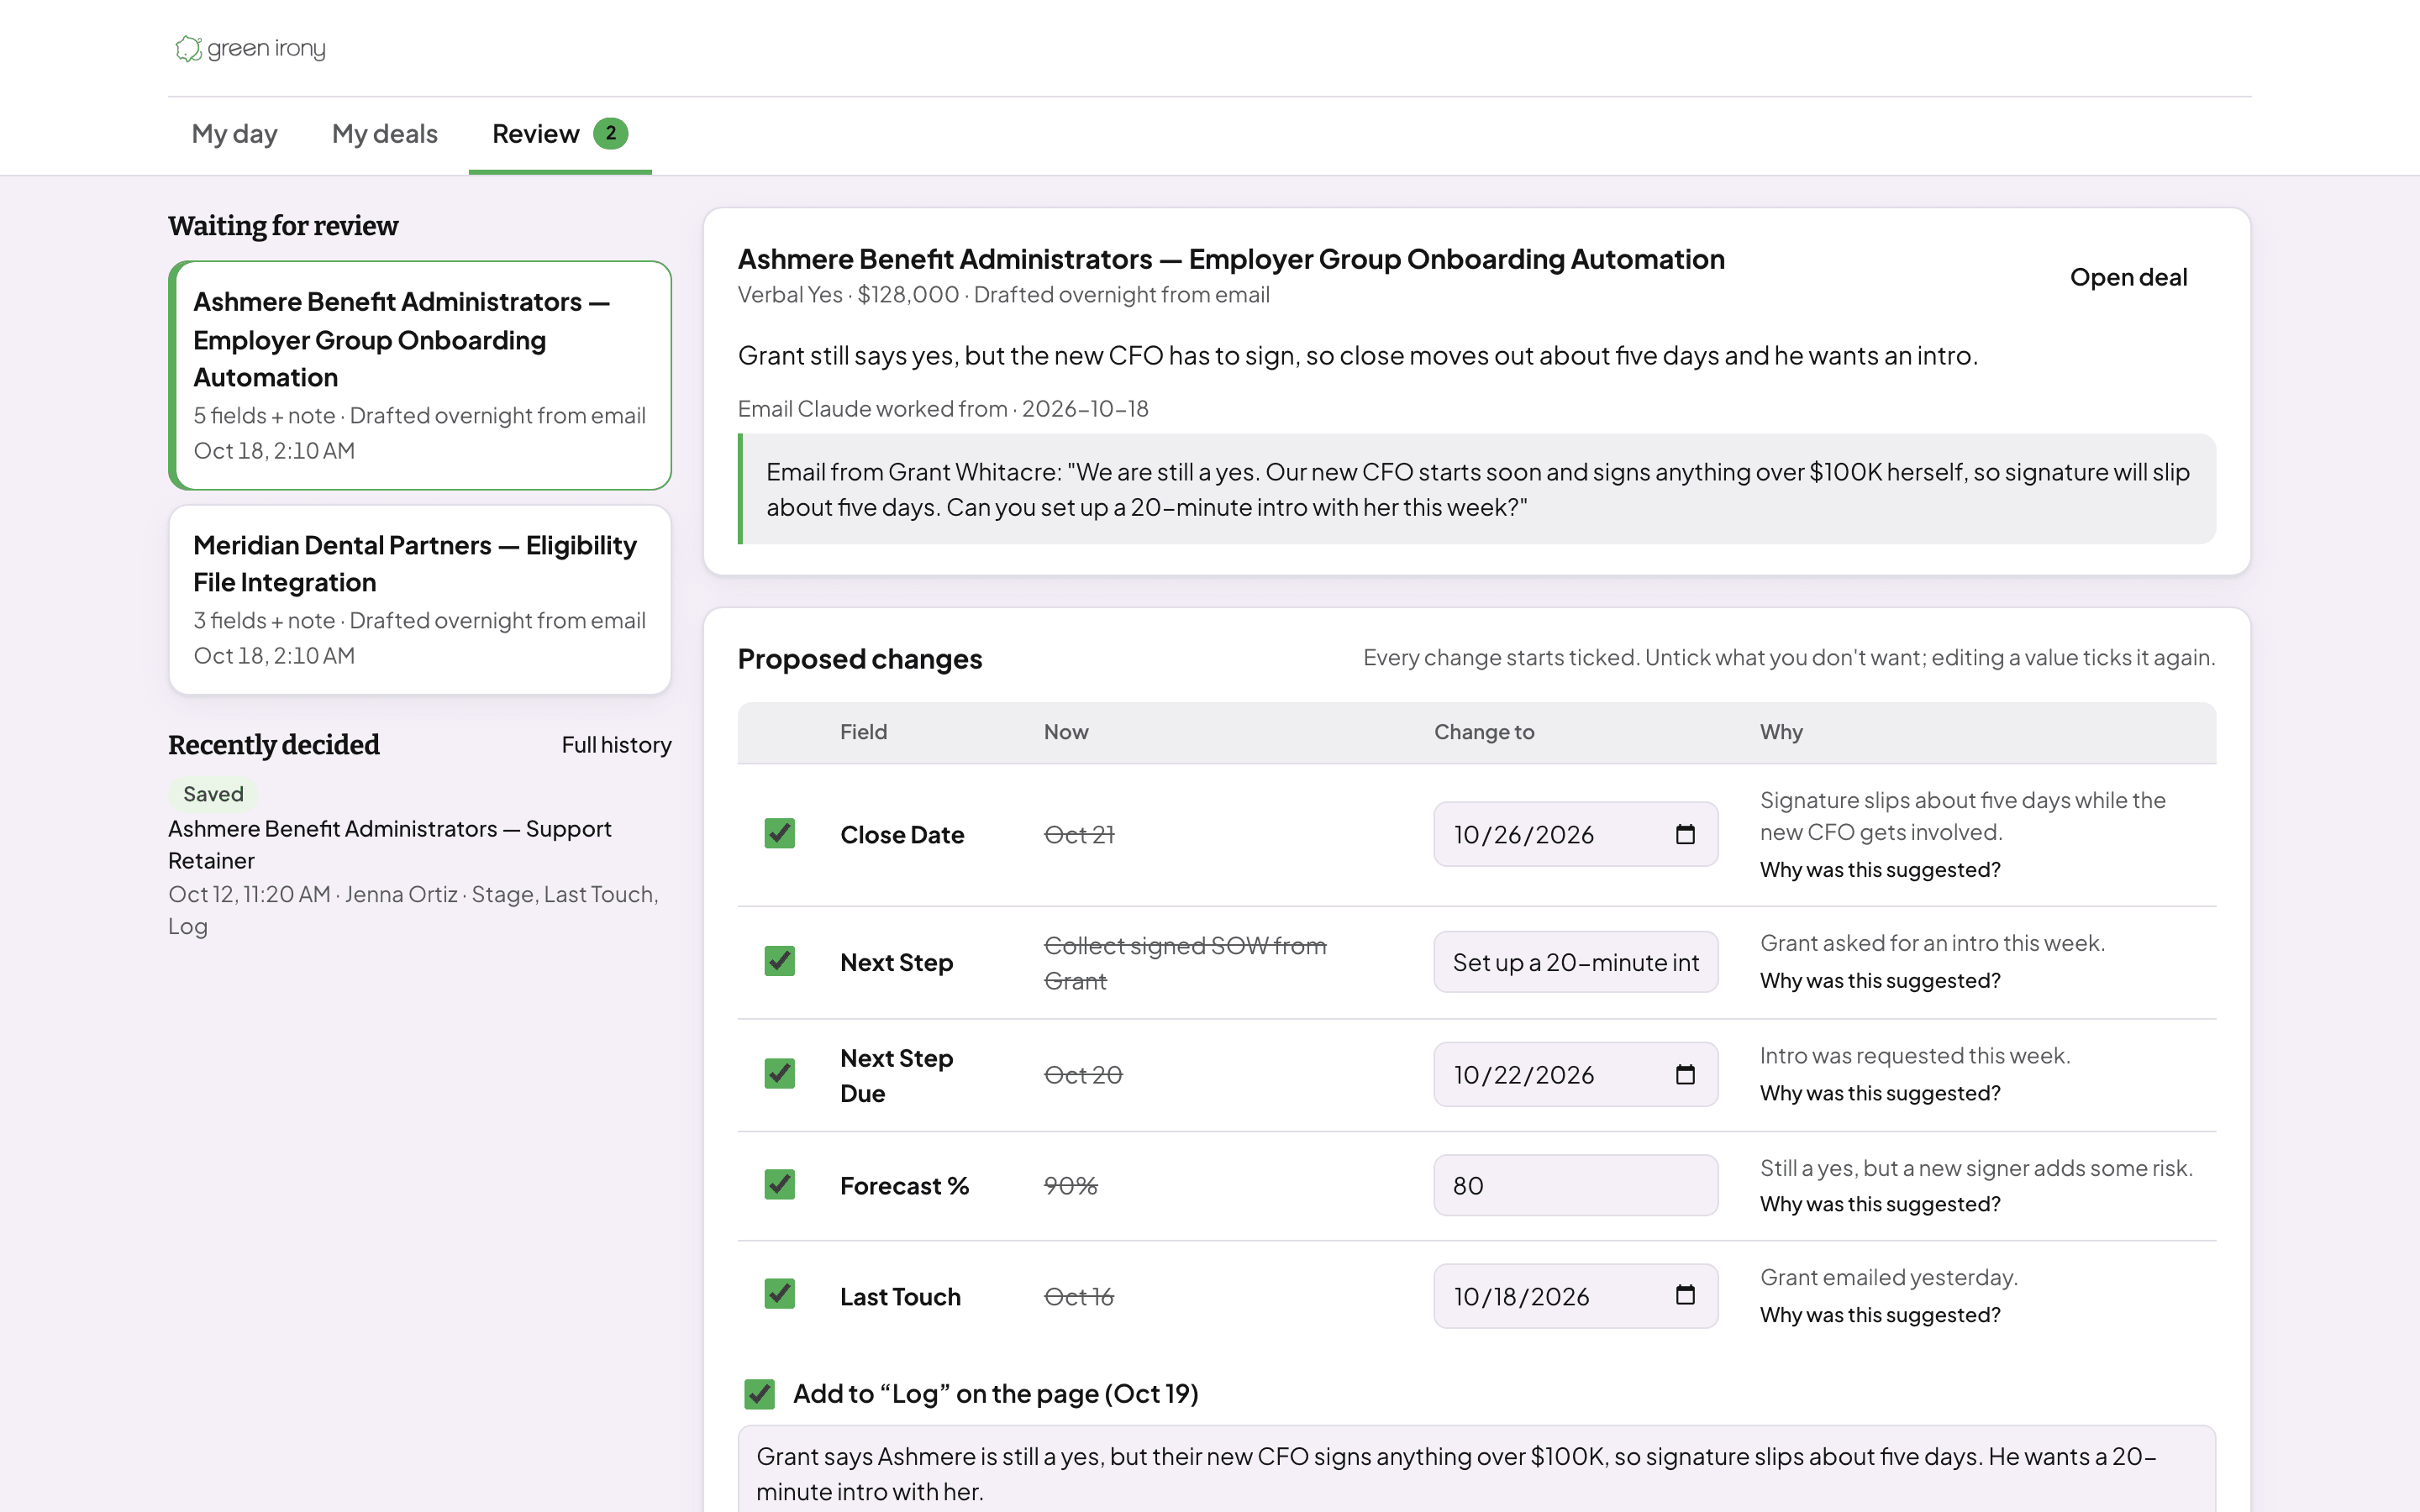Select the Review tab
2420x1512 pixels.
pos(560,134)
